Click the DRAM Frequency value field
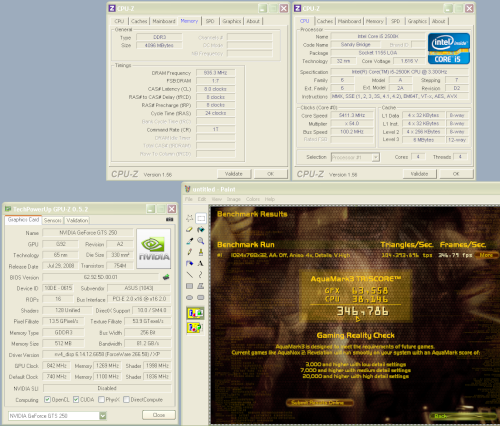This screenshot has height=426, width=500. 216,73
